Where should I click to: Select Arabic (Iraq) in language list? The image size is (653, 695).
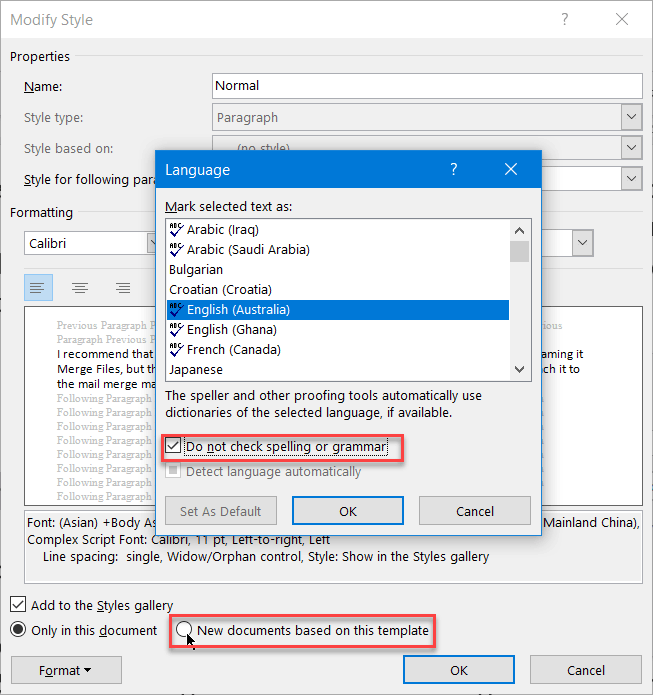pyautogui.click(x=338, y=230)
